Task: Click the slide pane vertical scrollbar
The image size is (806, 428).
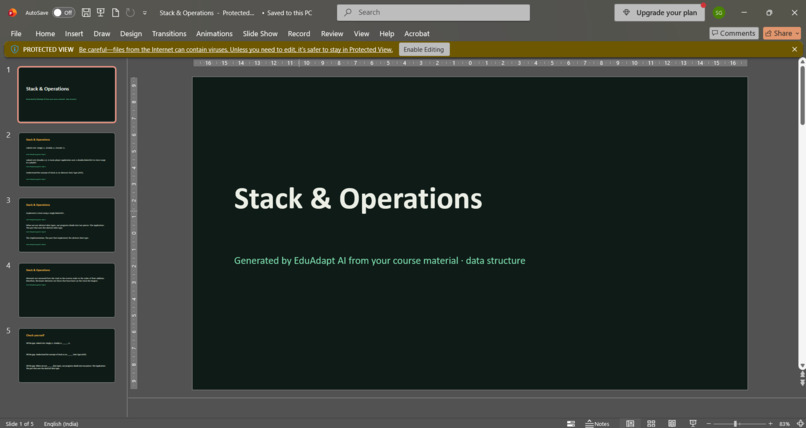Action: 802,213
